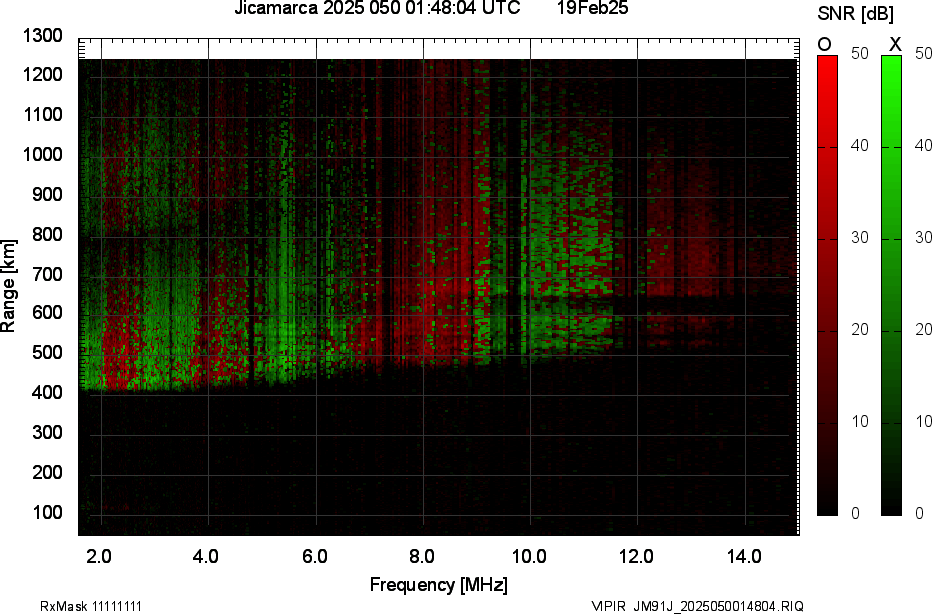Click the 800 km range tick label
Image resolution: width=932 pixels, height=614 pixels.
(x=46, y=234)
